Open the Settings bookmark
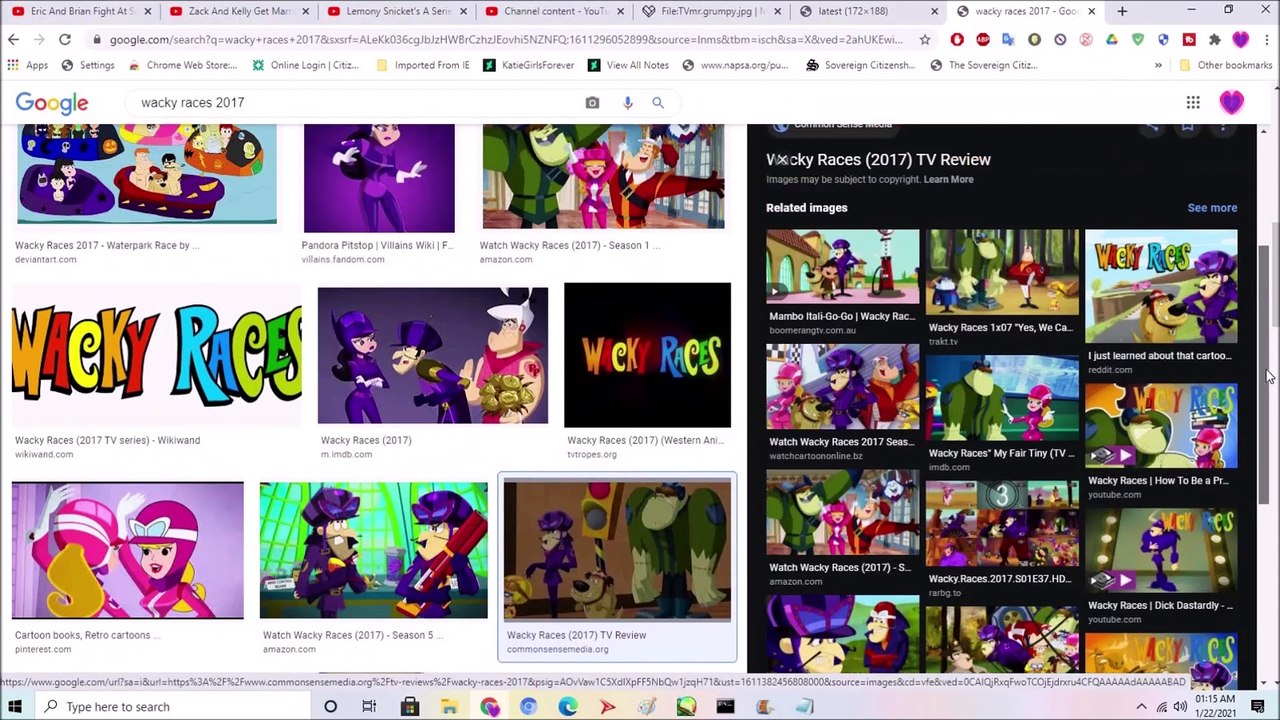 88,65
